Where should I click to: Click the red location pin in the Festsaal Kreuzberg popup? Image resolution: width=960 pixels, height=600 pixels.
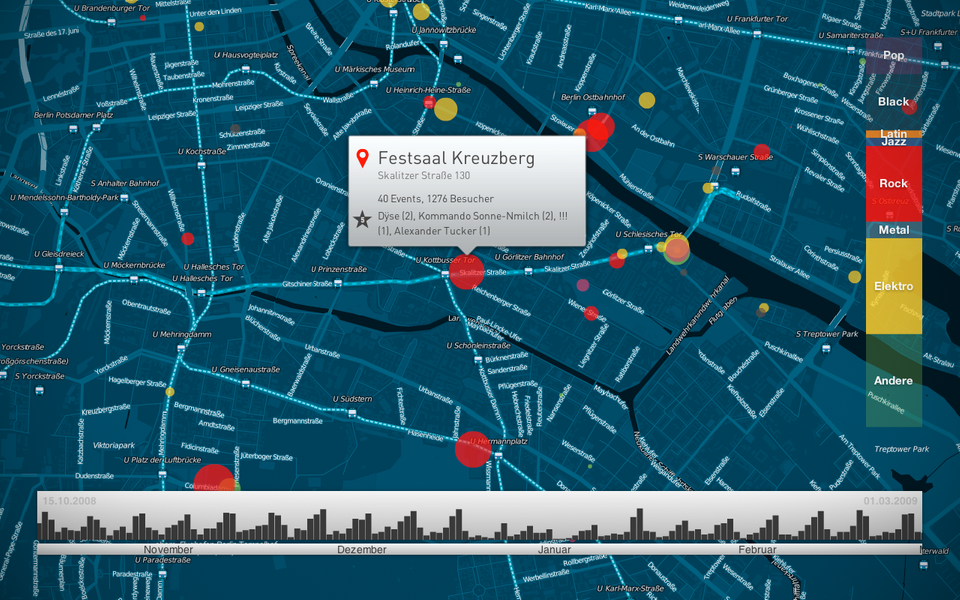(x=364, y=157)
